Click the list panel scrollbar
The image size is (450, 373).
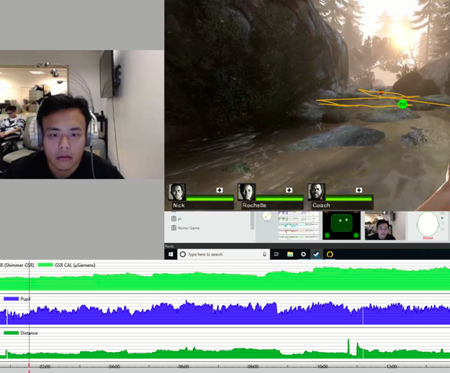click(252, 220)
